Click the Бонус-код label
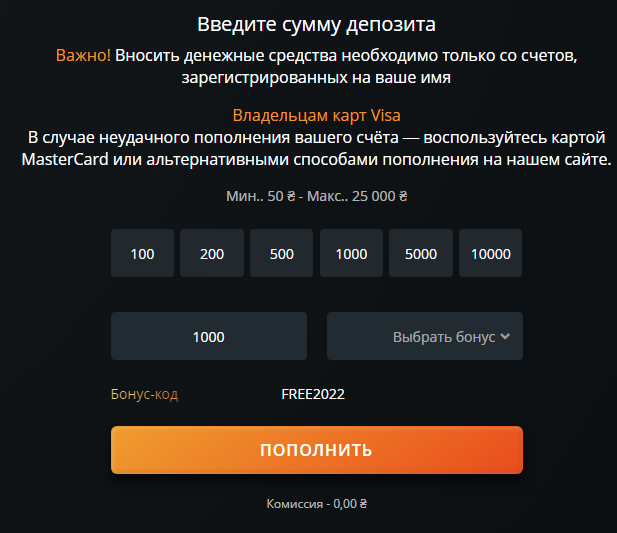The image size is (617, 533). (144, 394)
